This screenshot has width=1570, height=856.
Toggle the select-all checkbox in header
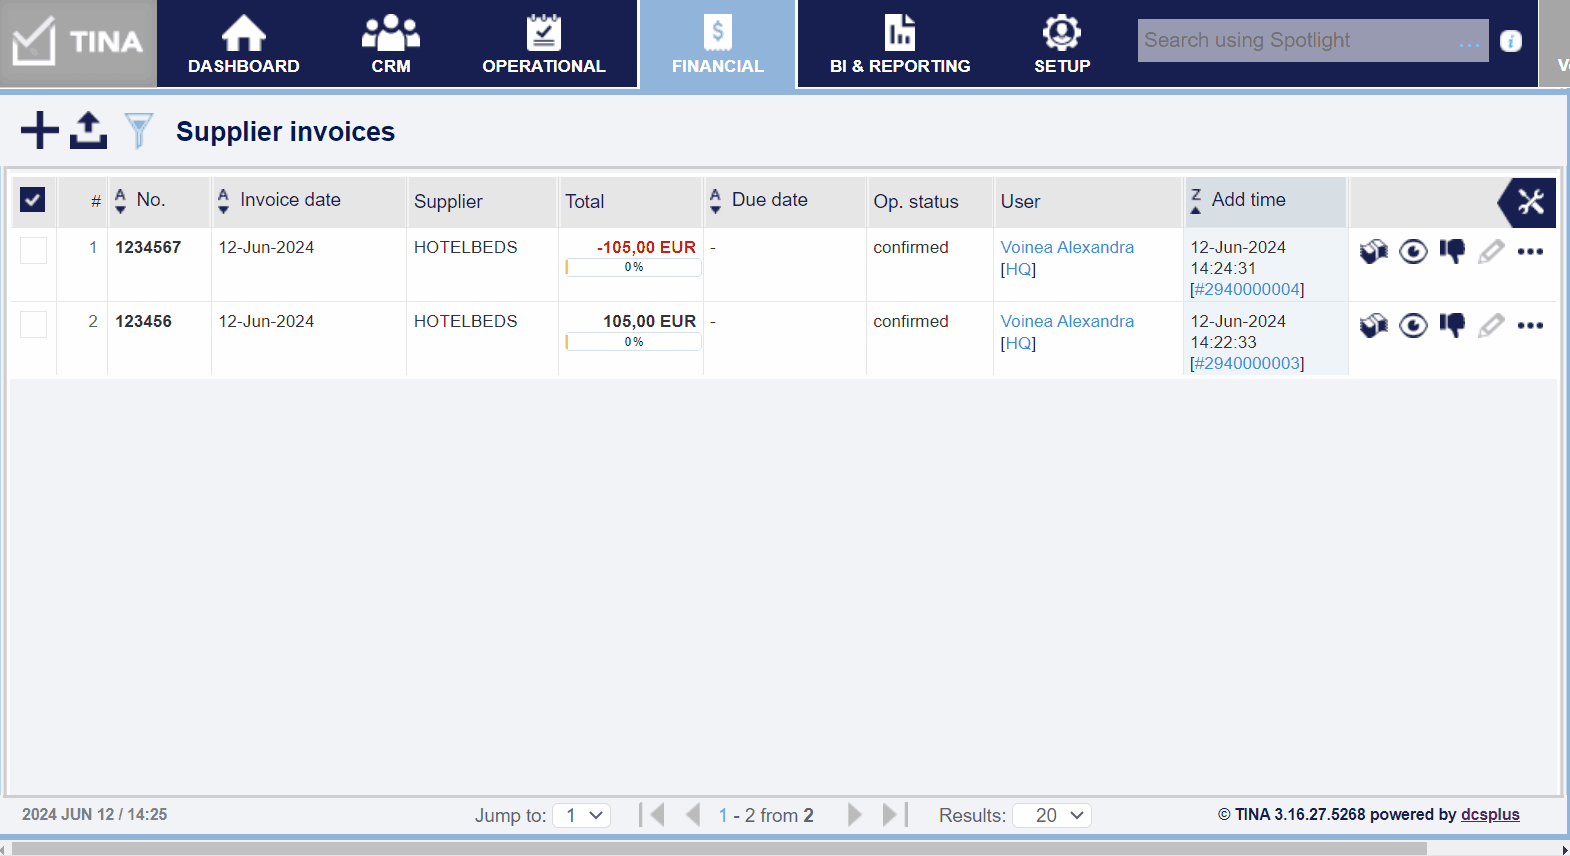point(33,200)
